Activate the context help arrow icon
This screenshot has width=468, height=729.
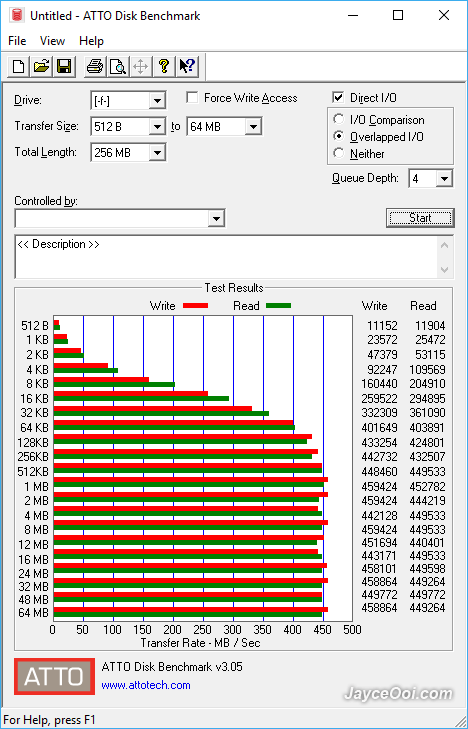[x=187, y=66]
